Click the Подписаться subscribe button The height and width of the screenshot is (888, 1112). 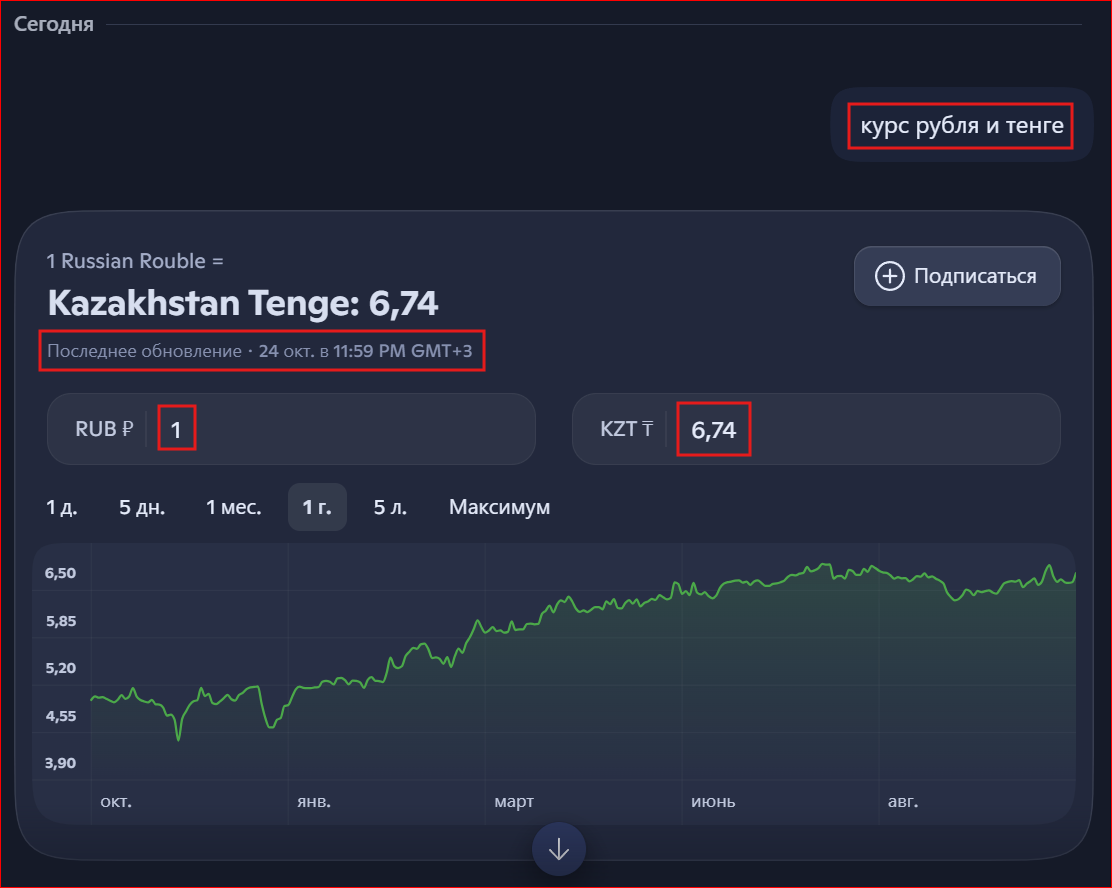(957, 276)
